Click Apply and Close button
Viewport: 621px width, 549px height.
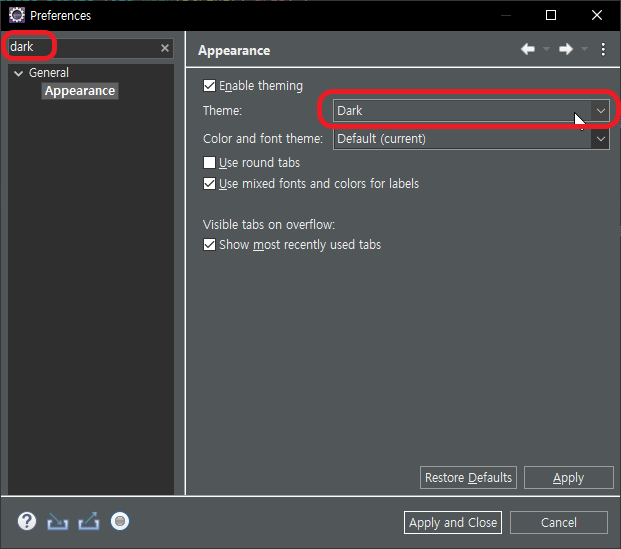(453, 522)
